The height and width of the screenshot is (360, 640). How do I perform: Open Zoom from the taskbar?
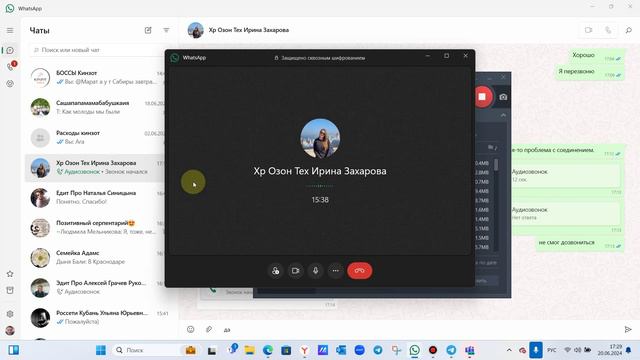point(359,350)
